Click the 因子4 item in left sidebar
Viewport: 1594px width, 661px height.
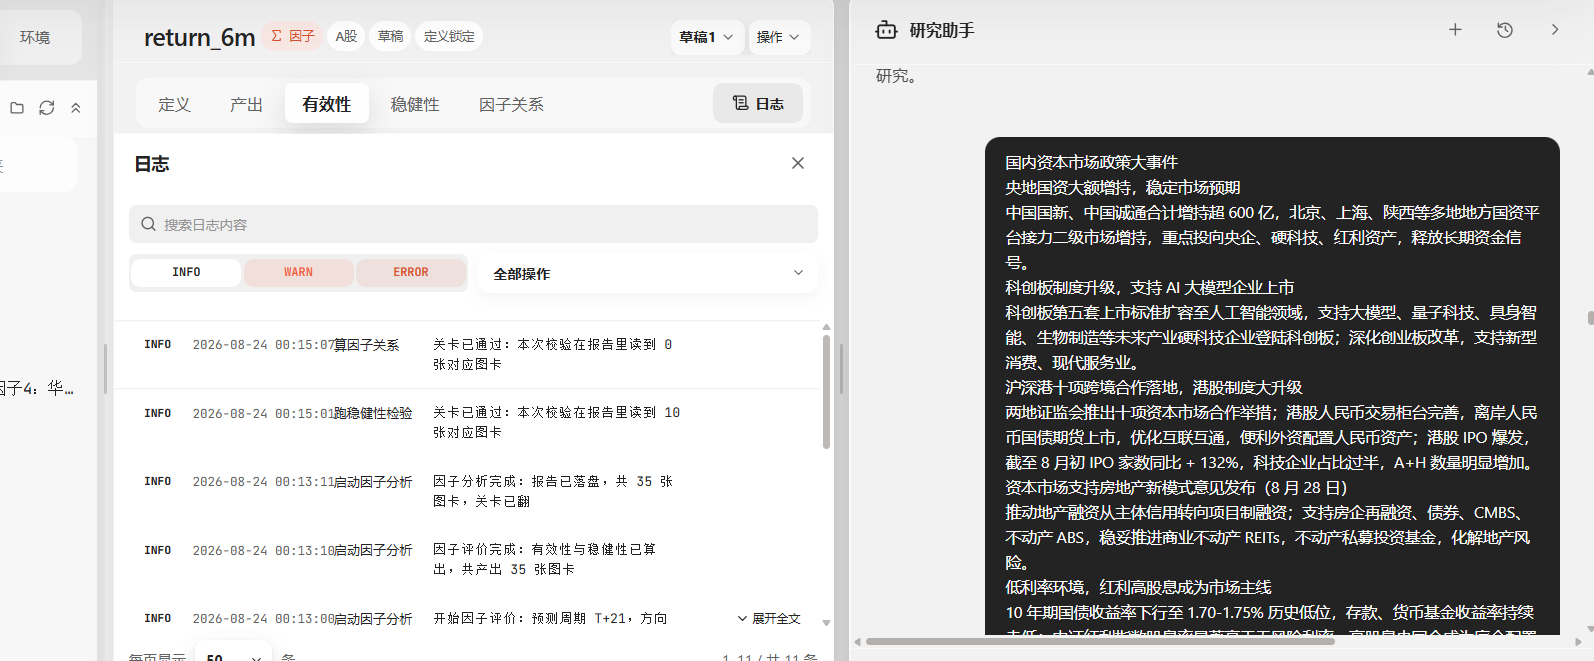point(36,388)
